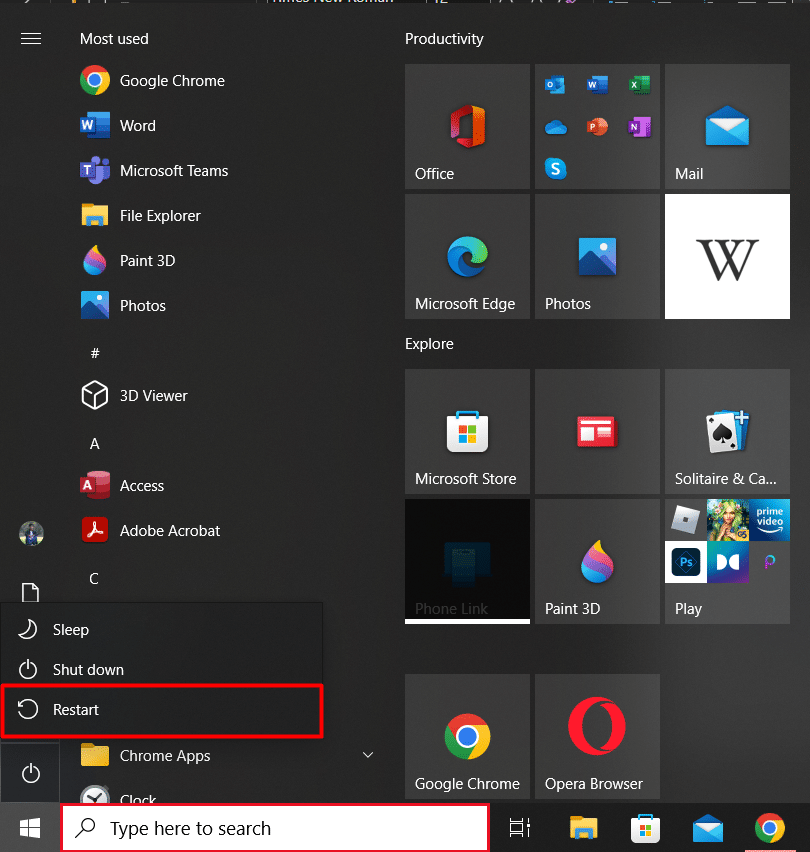
Task: Jump to the # letter index header
Action: coord(95,353)
